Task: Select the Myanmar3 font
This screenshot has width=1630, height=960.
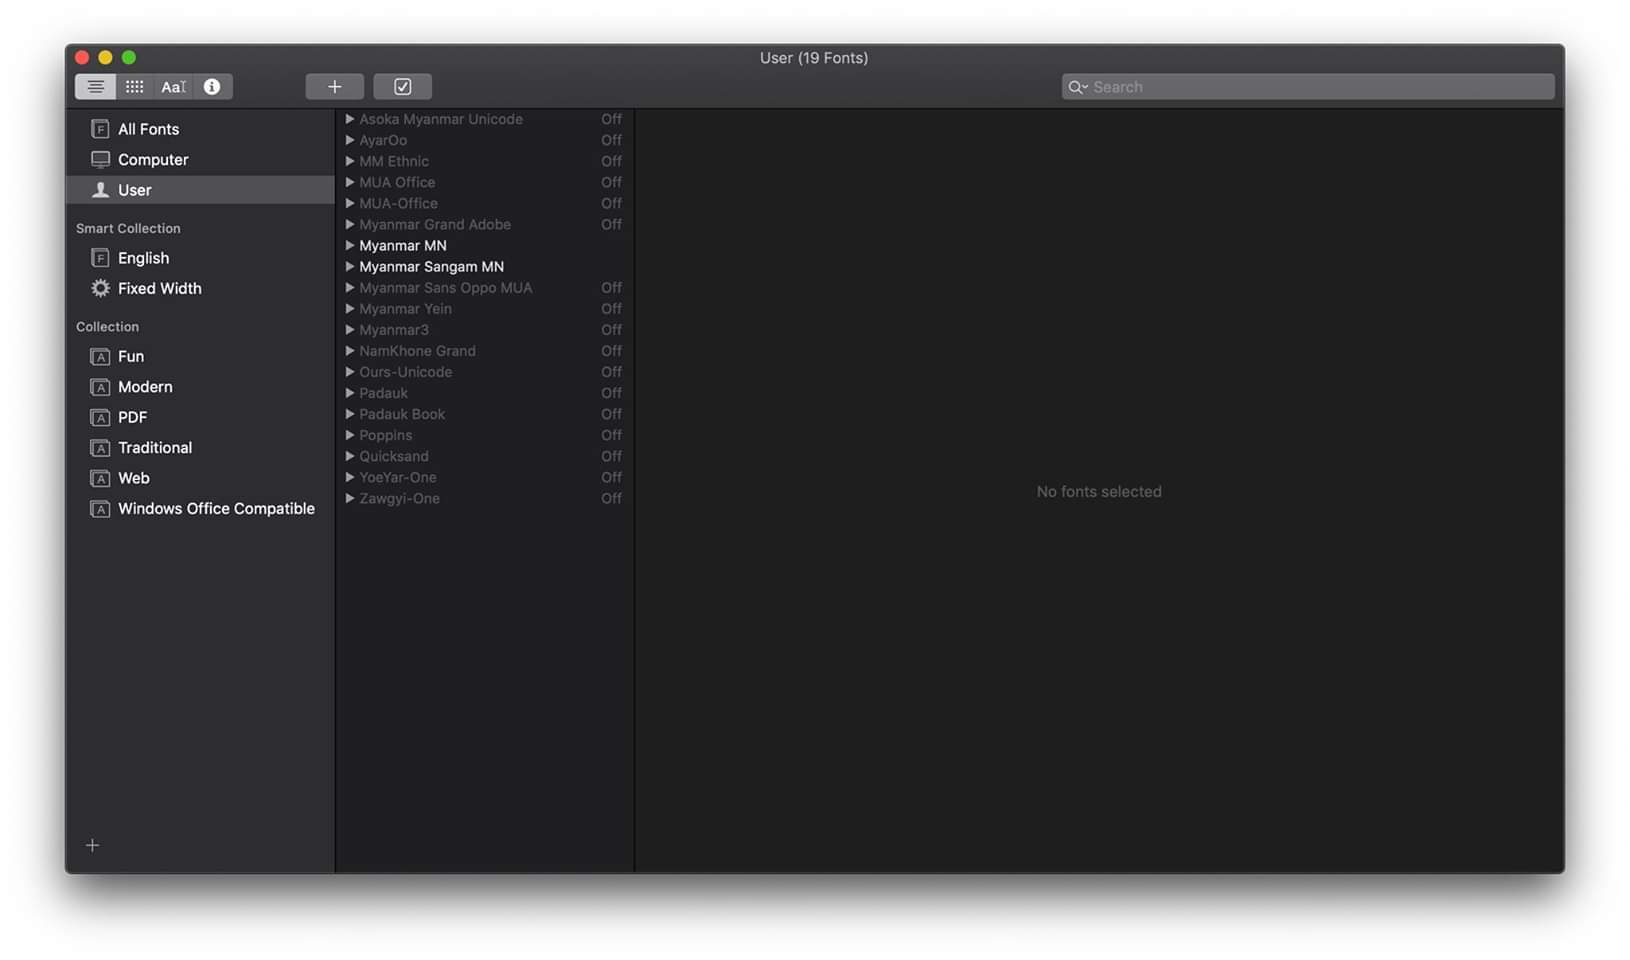Action: (485, 329)
